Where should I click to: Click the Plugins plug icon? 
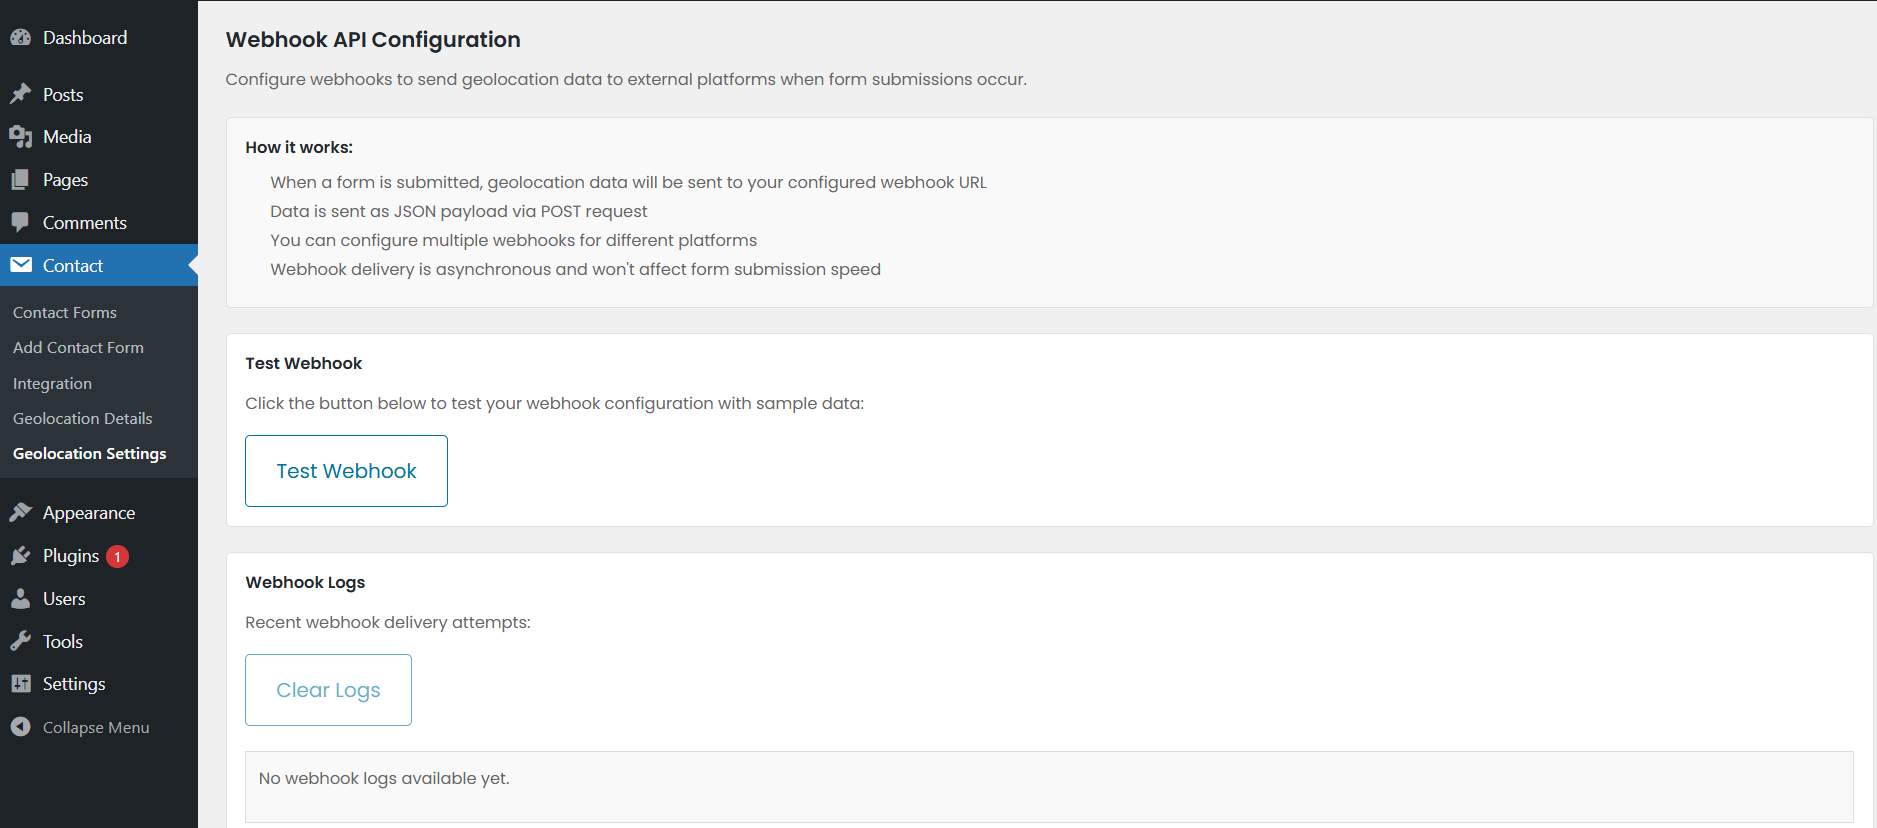pyautogui.click(x=20, y=555)
